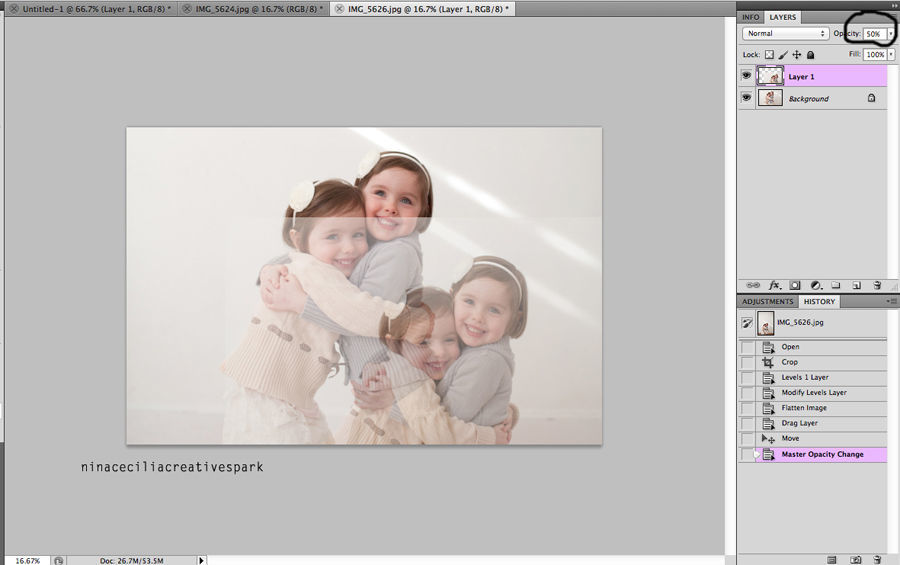
Task: Open the Opacity slider dropdown arrow
Action: 891,34
